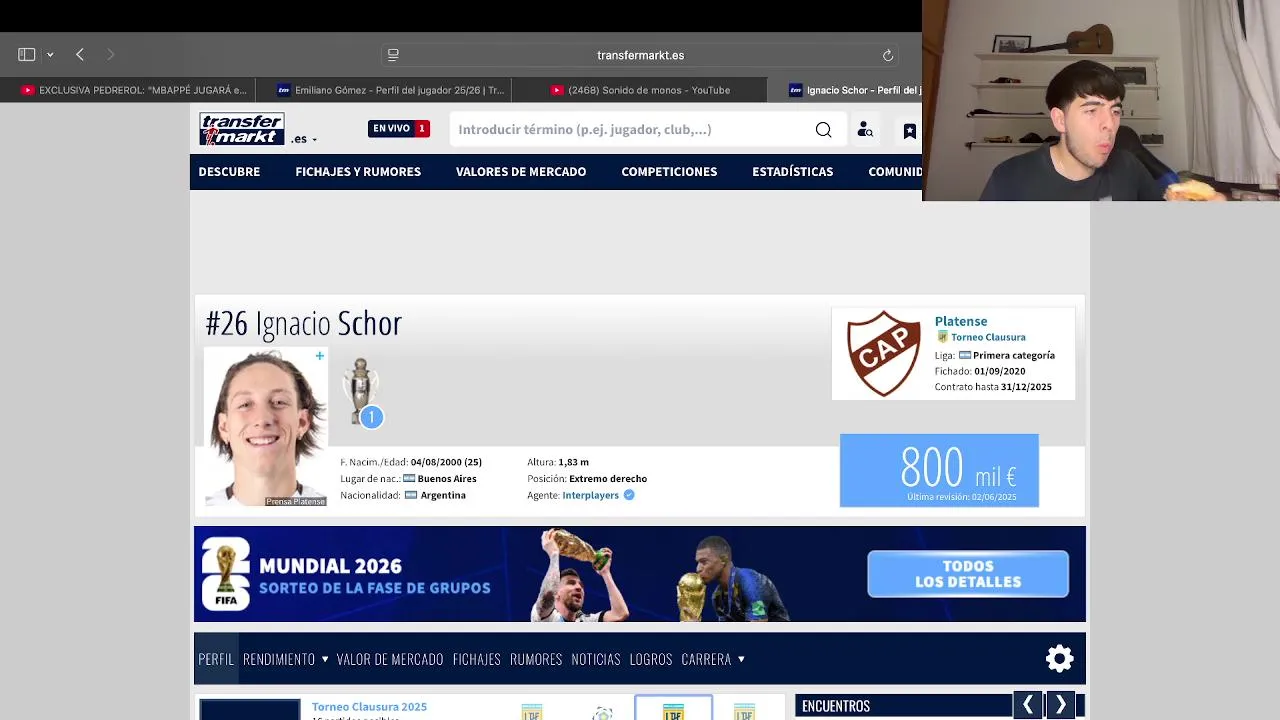Switch to the Sonido de monos YouTube tab
This screenshot has height=720, width=1280.
point(640,90)
